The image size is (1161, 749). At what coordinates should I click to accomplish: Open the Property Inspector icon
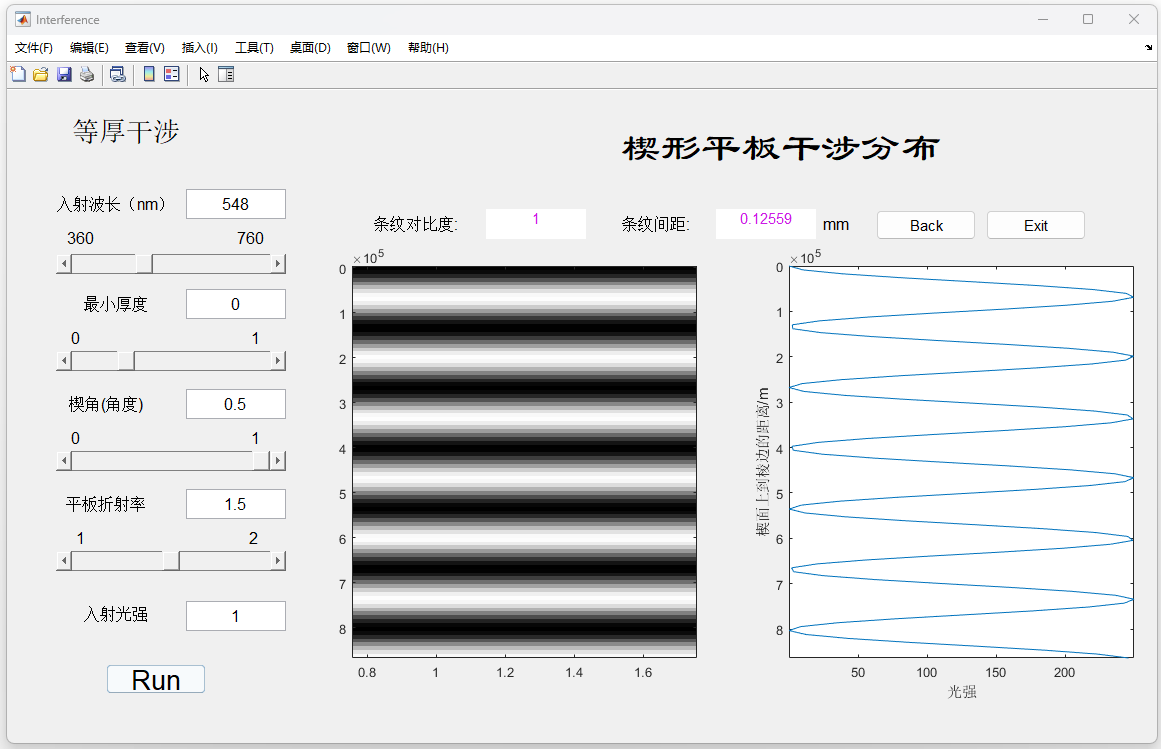[x=226, y=74]
